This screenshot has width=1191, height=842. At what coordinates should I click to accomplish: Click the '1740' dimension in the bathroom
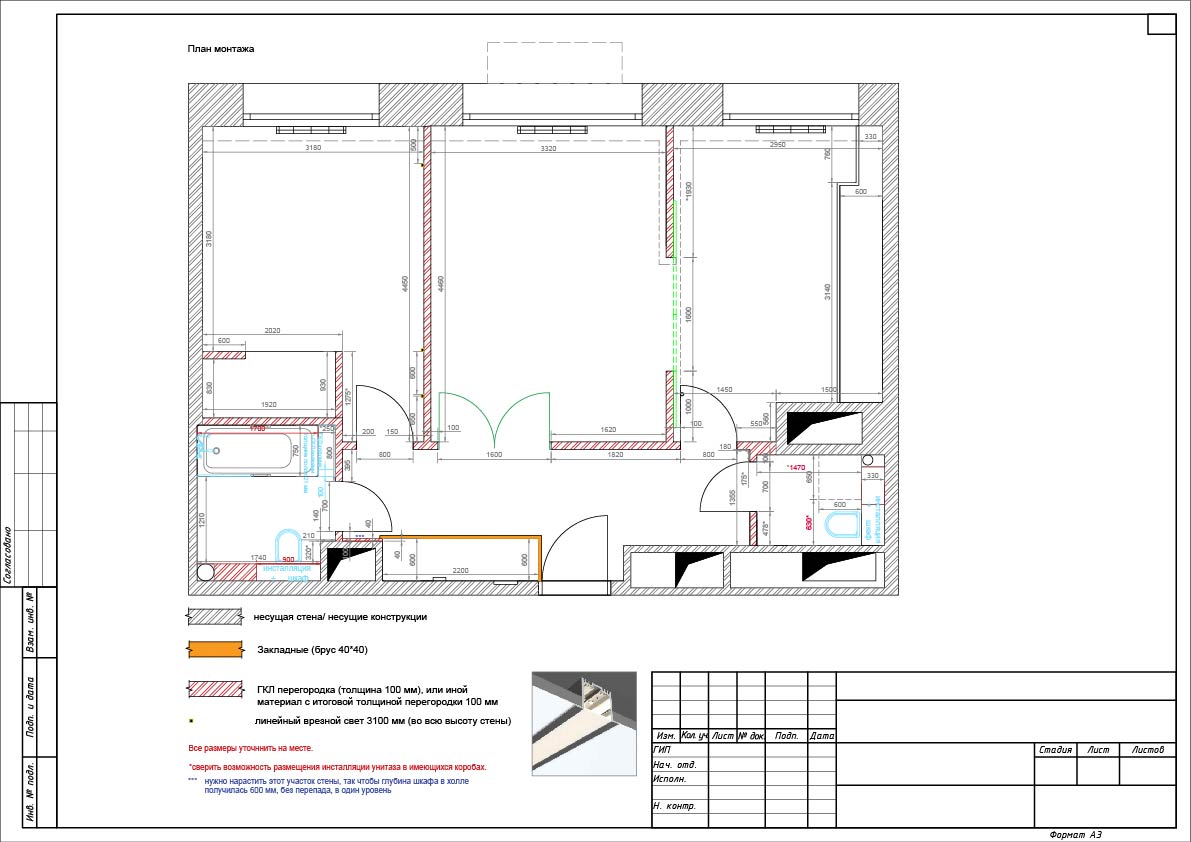pyautogui.click(x=258, y=557)
